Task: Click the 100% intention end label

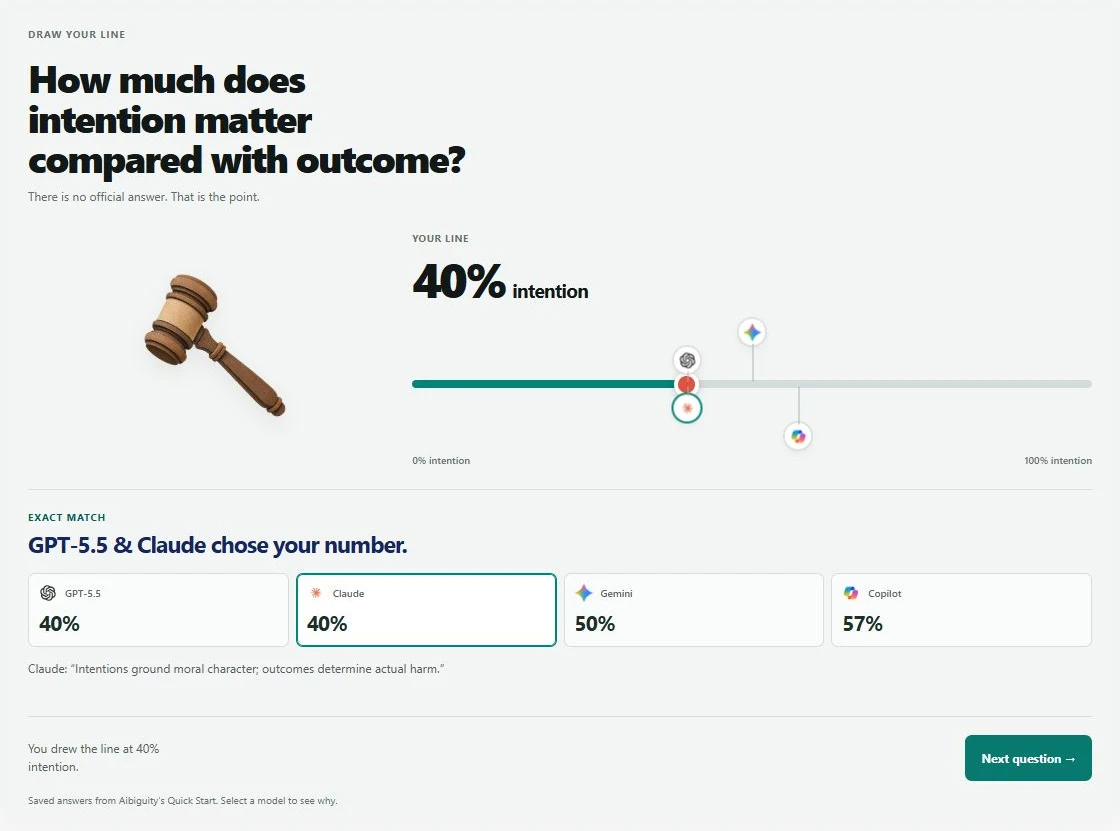Action: click(1058, 461)
